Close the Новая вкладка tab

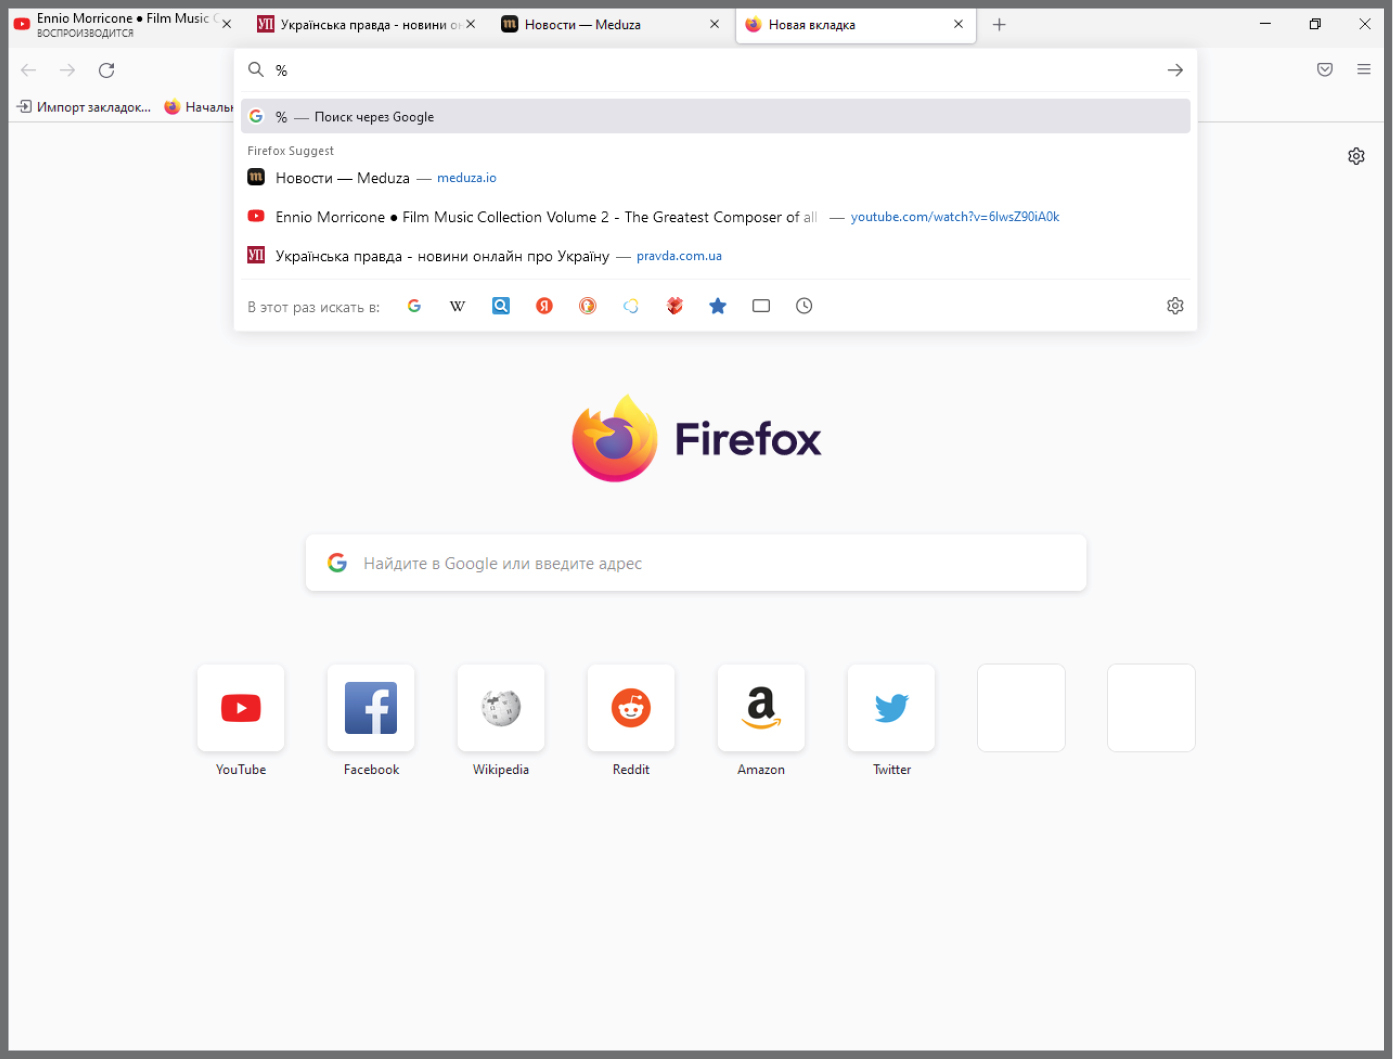coord(958,24)
